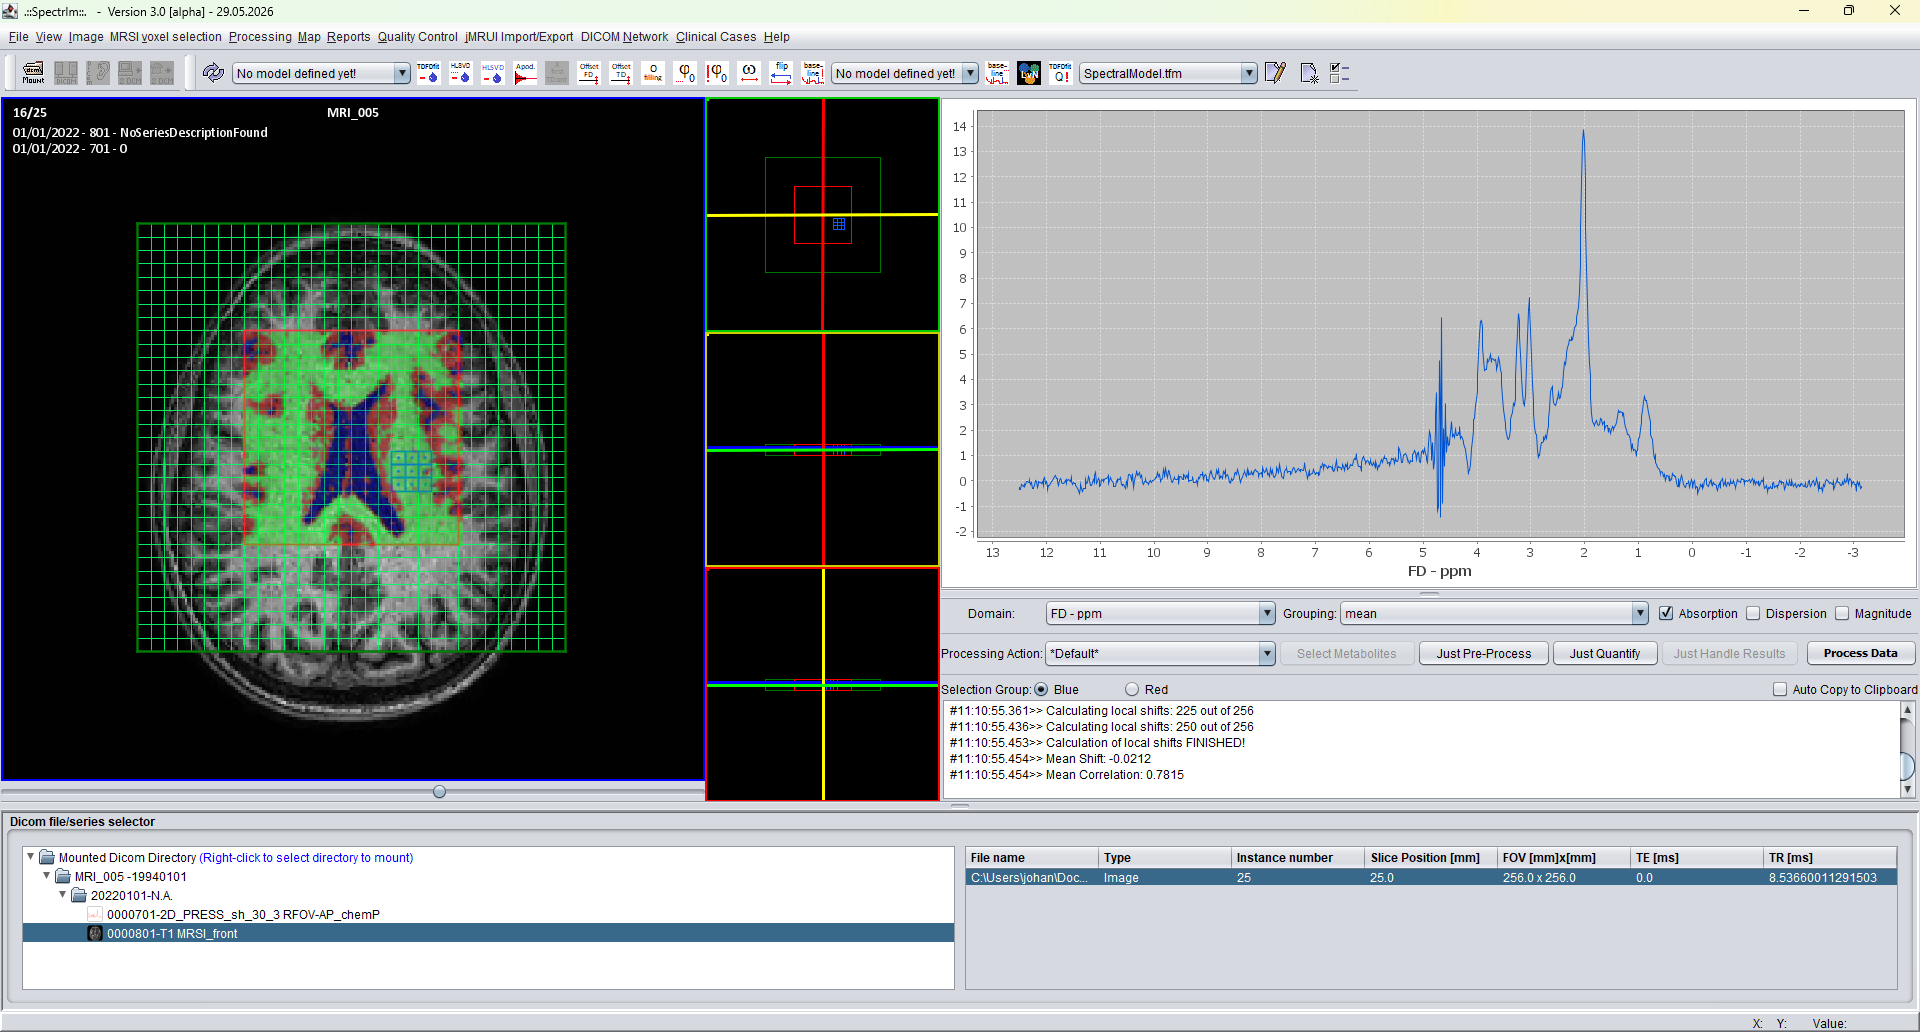Collapse the MRI_005 -19940101 tree node
1920x1032 pixels.
coord(46,876)
